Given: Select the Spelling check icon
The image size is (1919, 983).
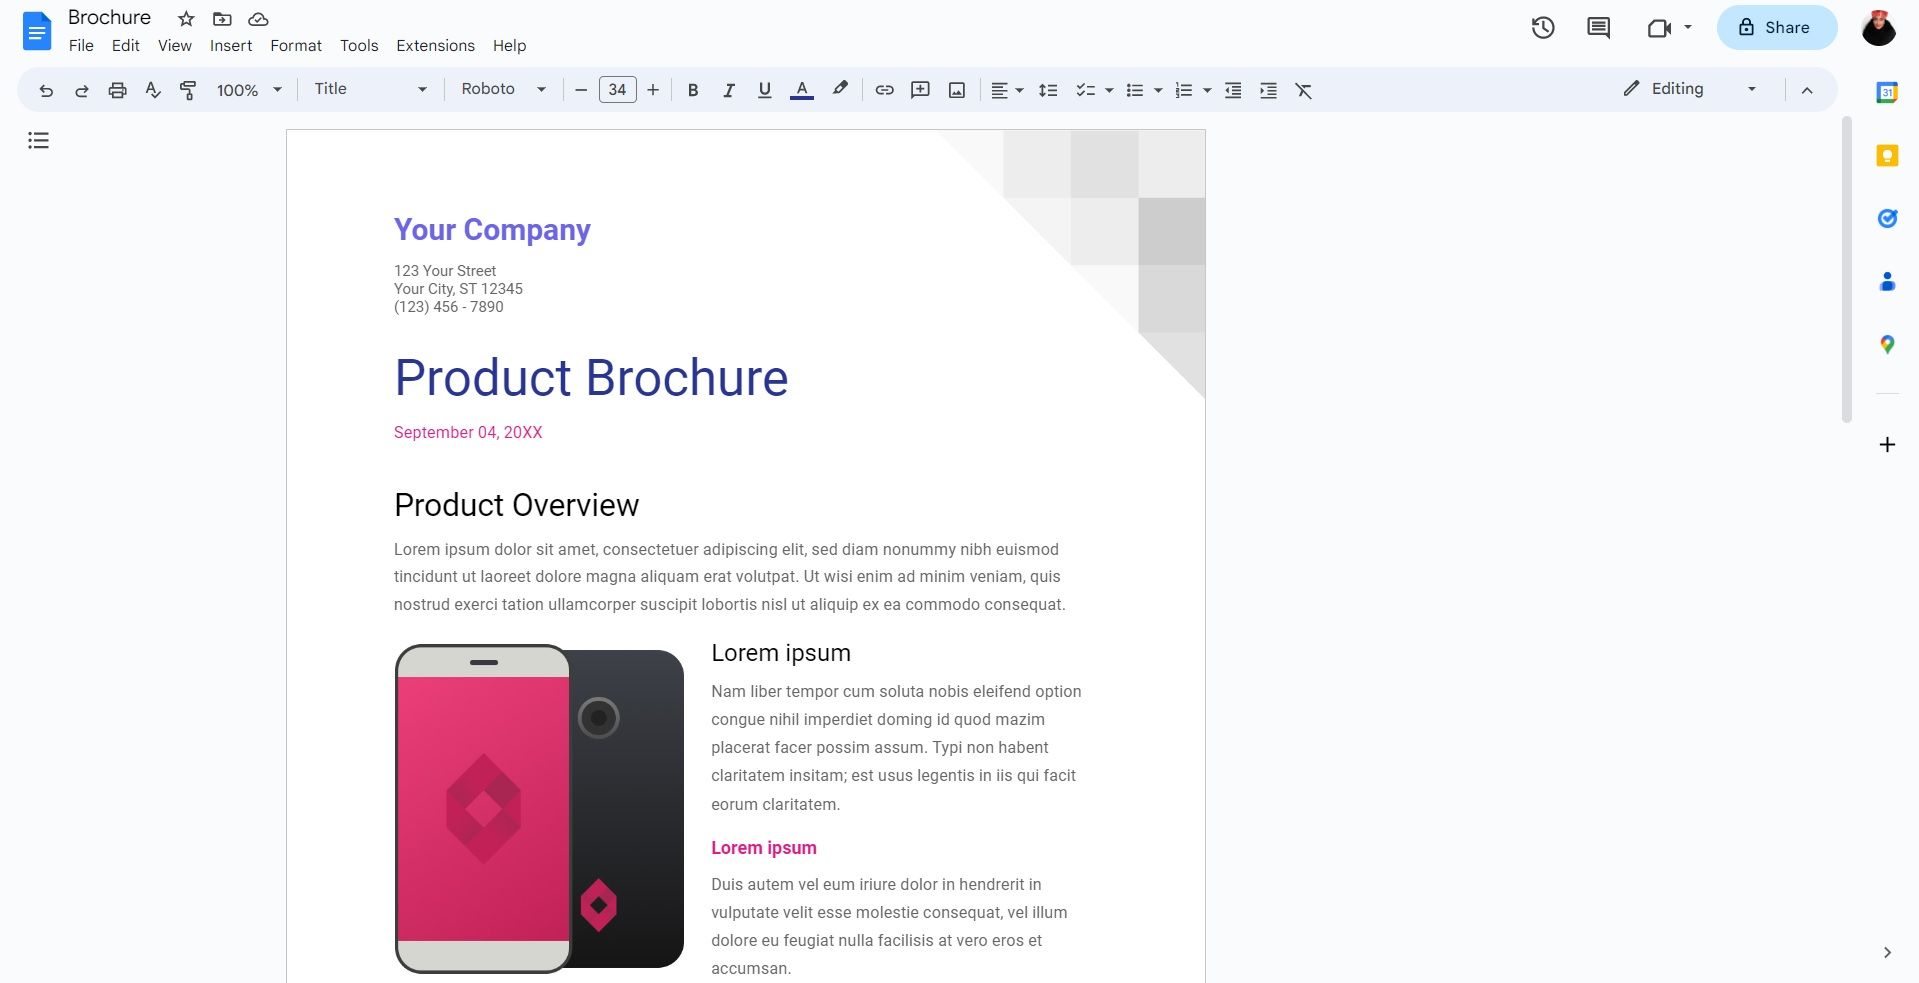Looking at the screenshot, I should (152, 90).
